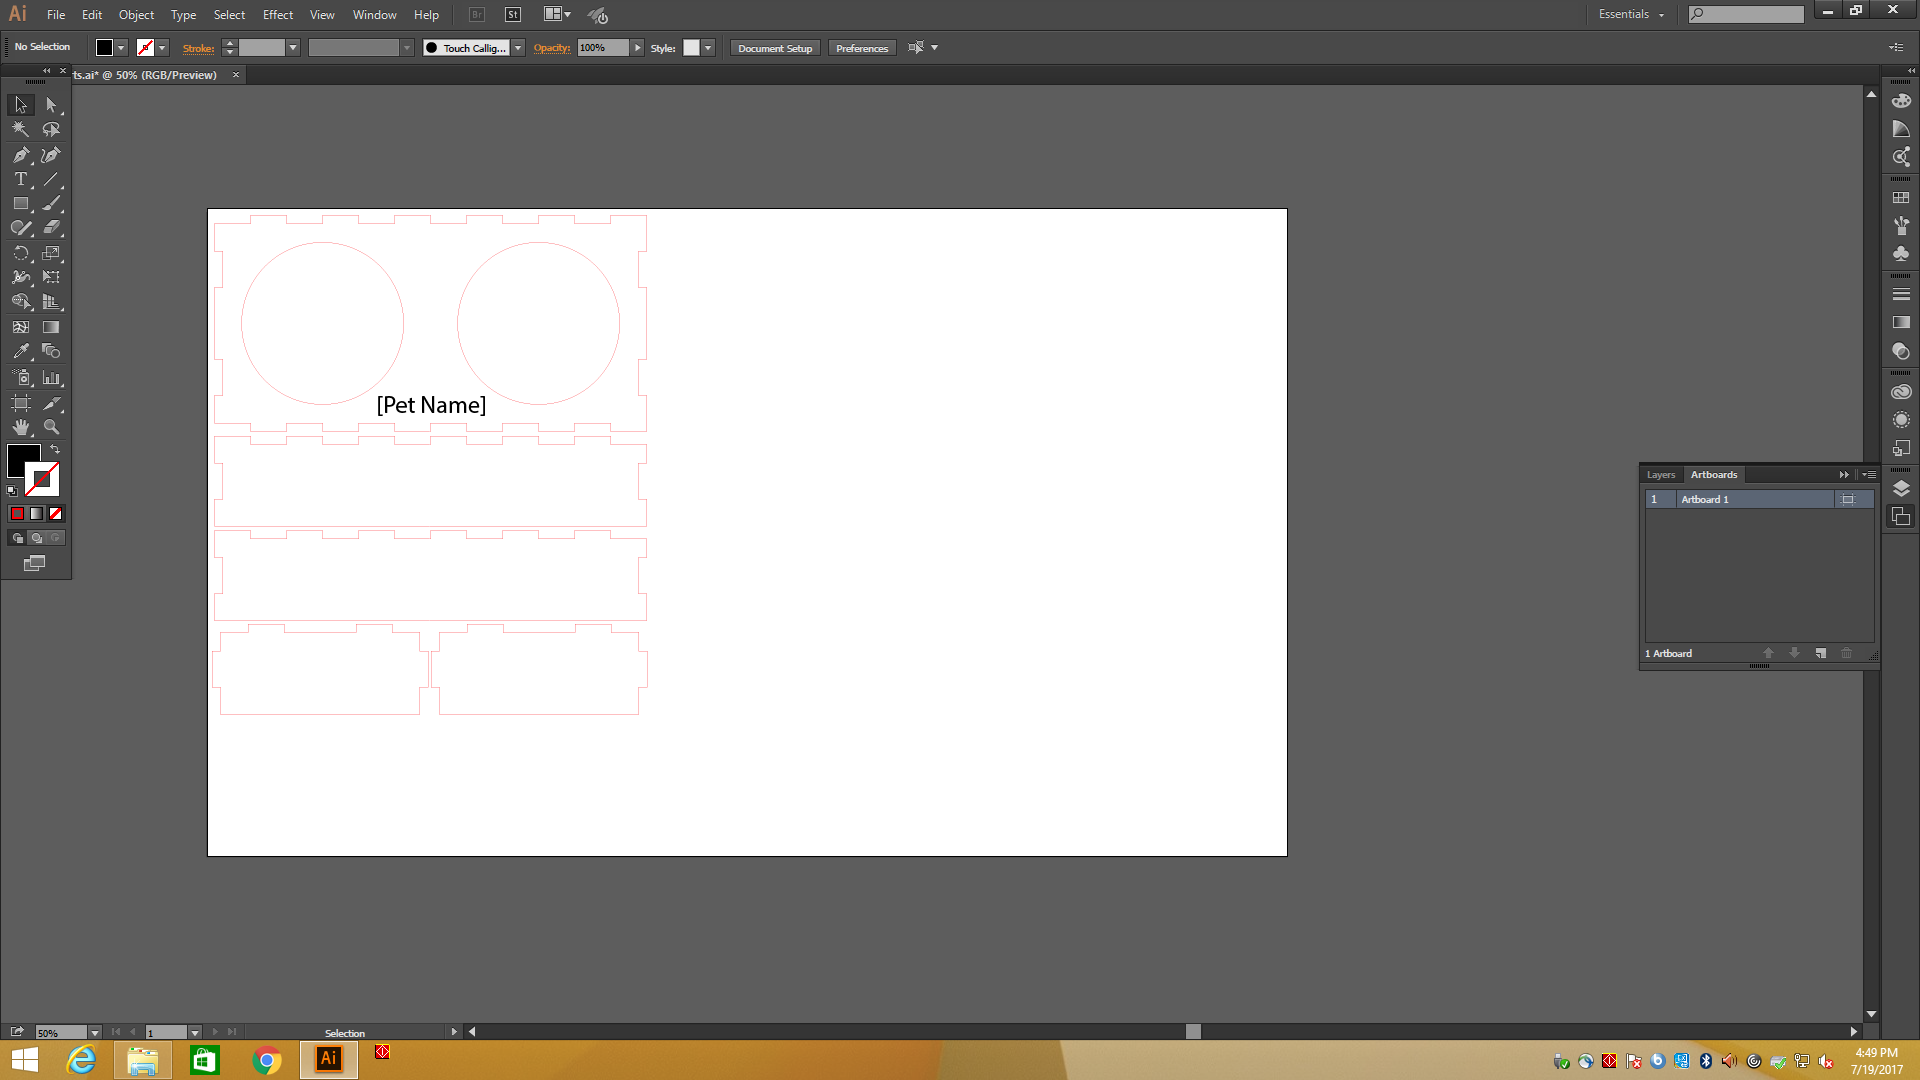Screen dimensions: 1920x1080
Task: Select the Eyedropper tool
Action: click(x=21, y=352)
